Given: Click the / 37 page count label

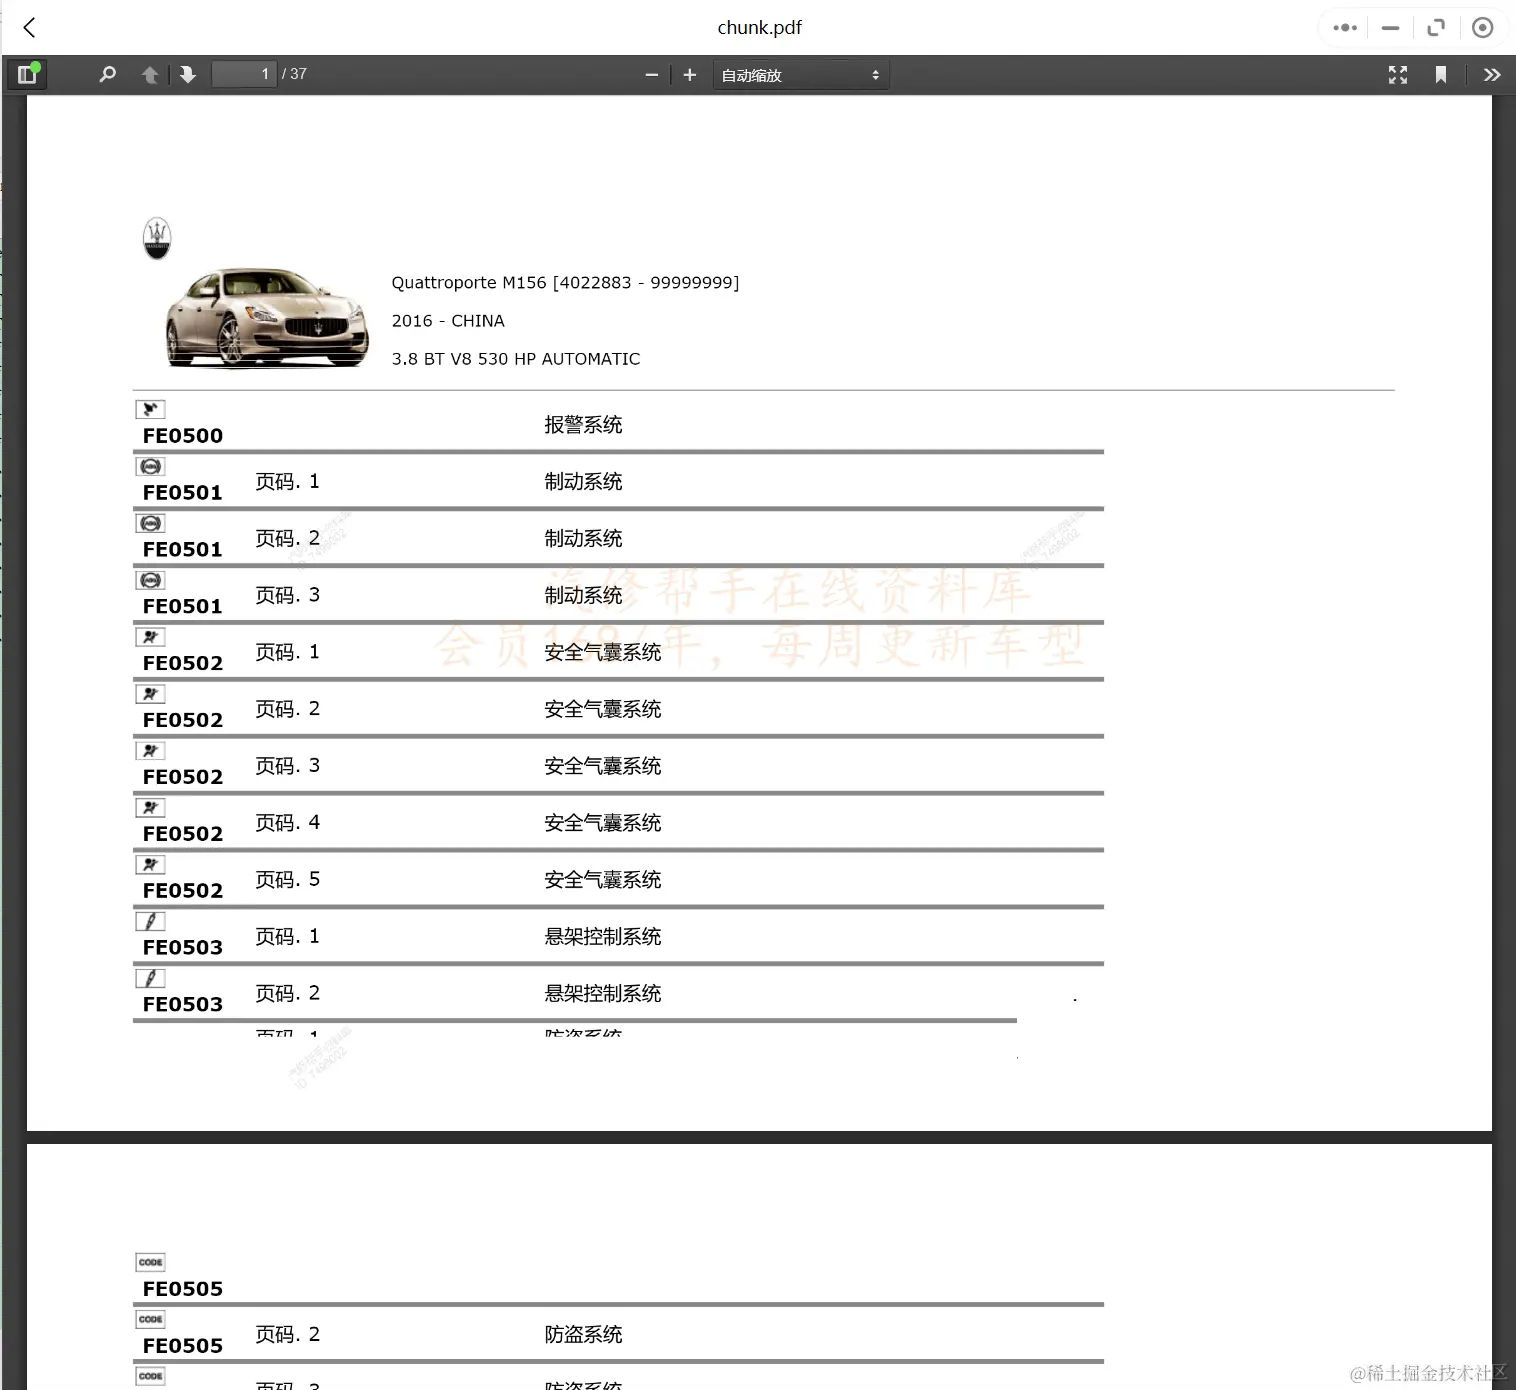Looking at the screenshot, I should point(294,74).
